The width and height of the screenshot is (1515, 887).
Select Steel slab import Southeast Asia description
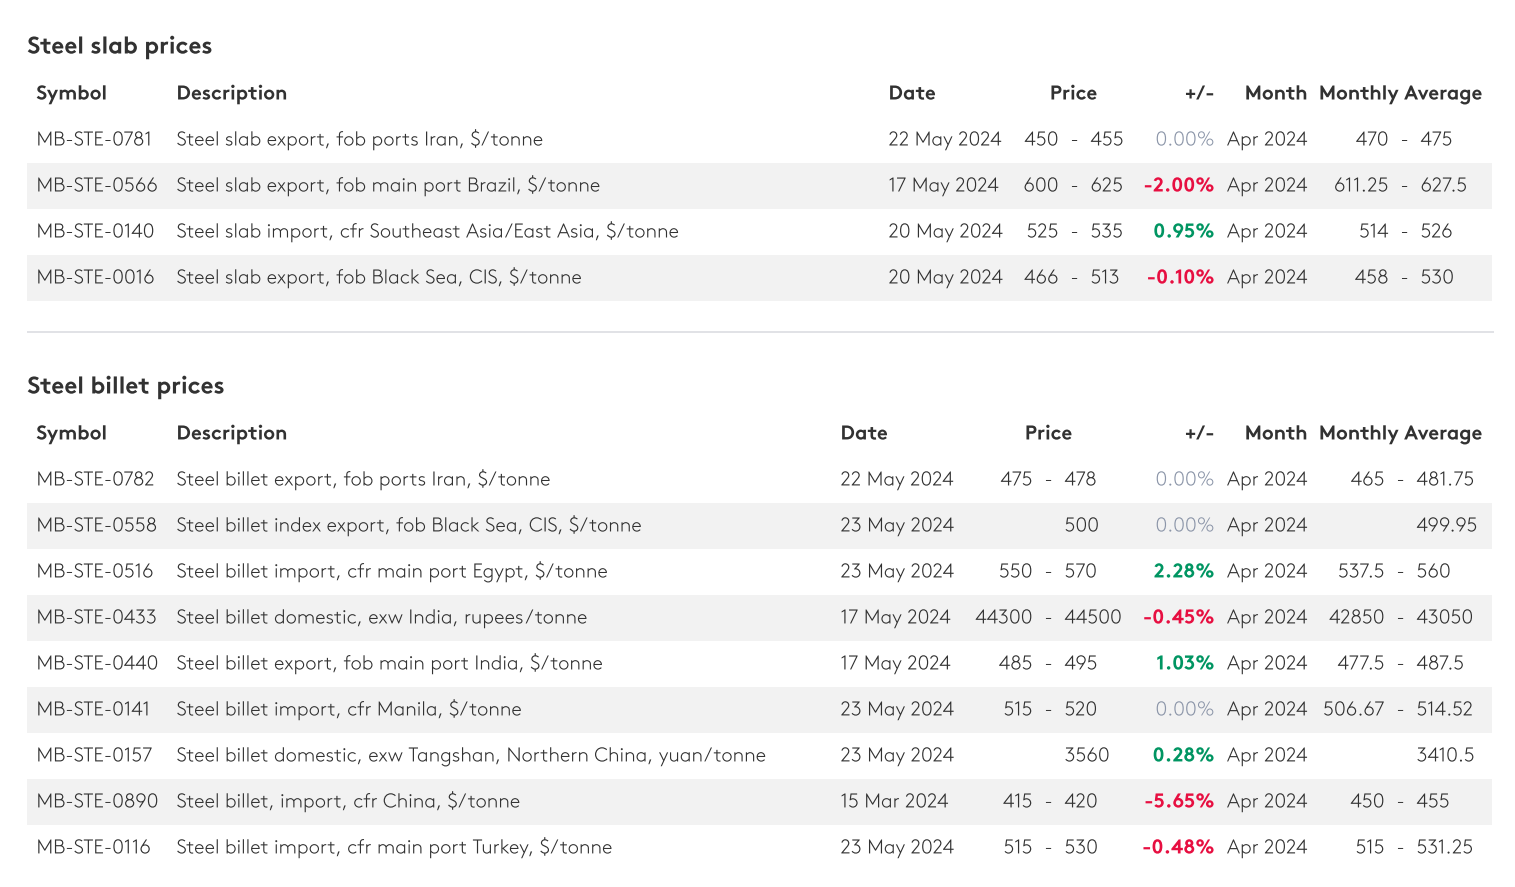pos(427,231)
